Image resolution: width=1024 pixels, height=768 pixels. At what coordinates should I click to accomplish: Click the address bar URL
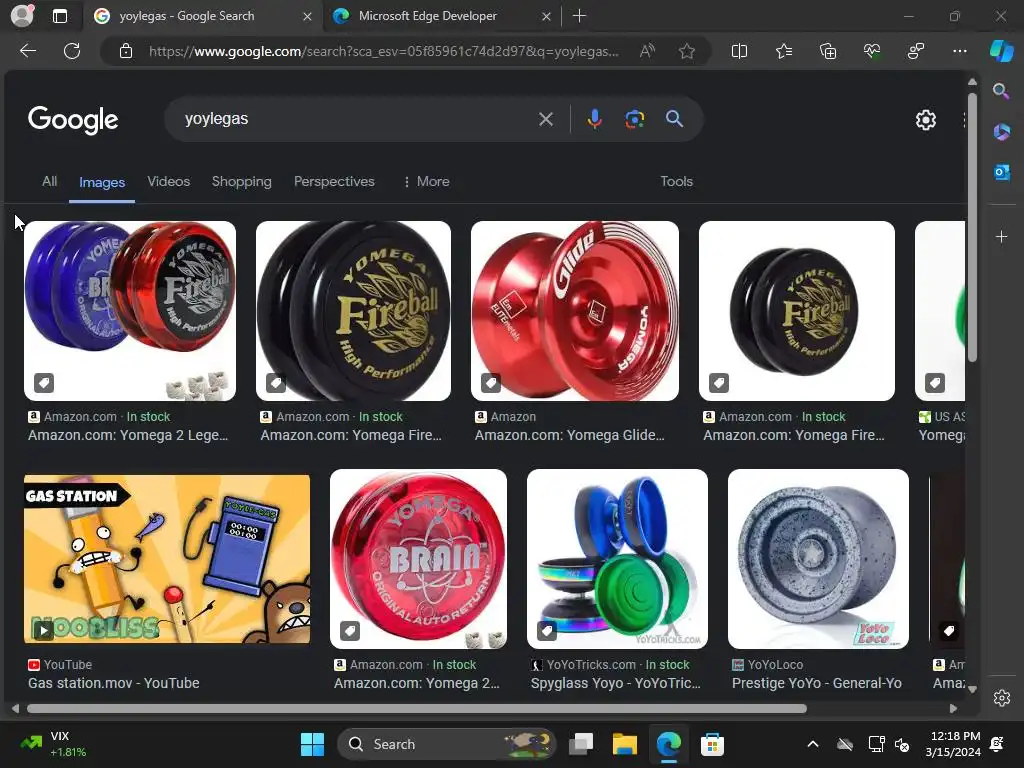[383, 51]
